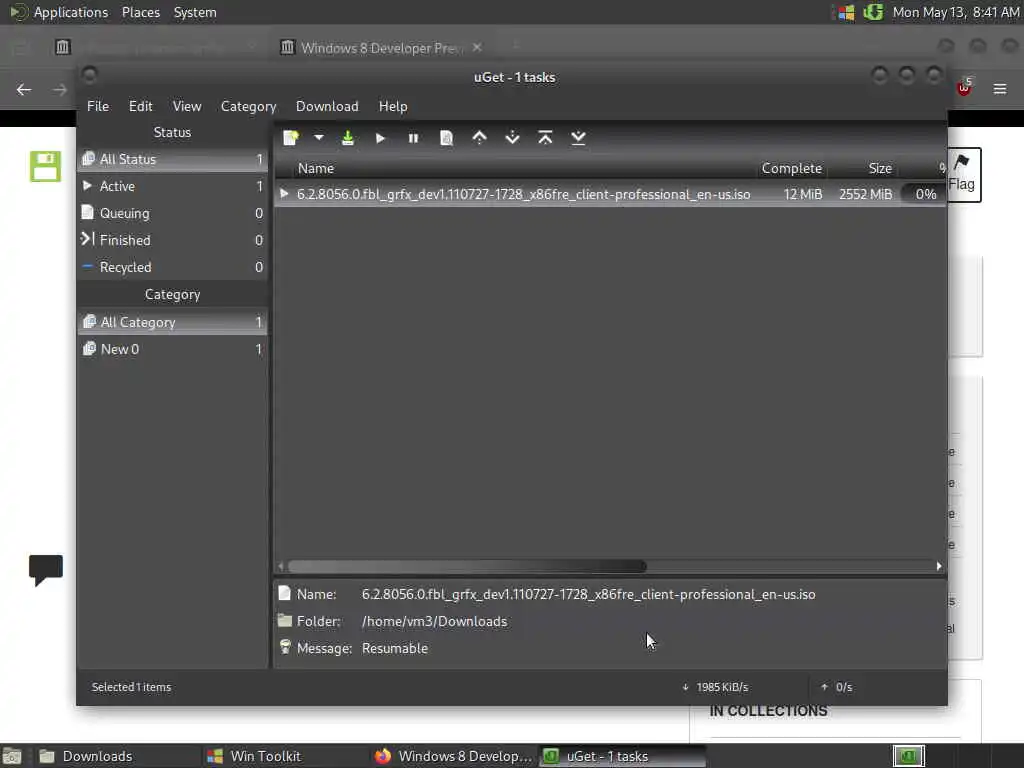The image size is (1024, 768).
Task: Select the Queuing status filter
Action: tap(172, 213)
